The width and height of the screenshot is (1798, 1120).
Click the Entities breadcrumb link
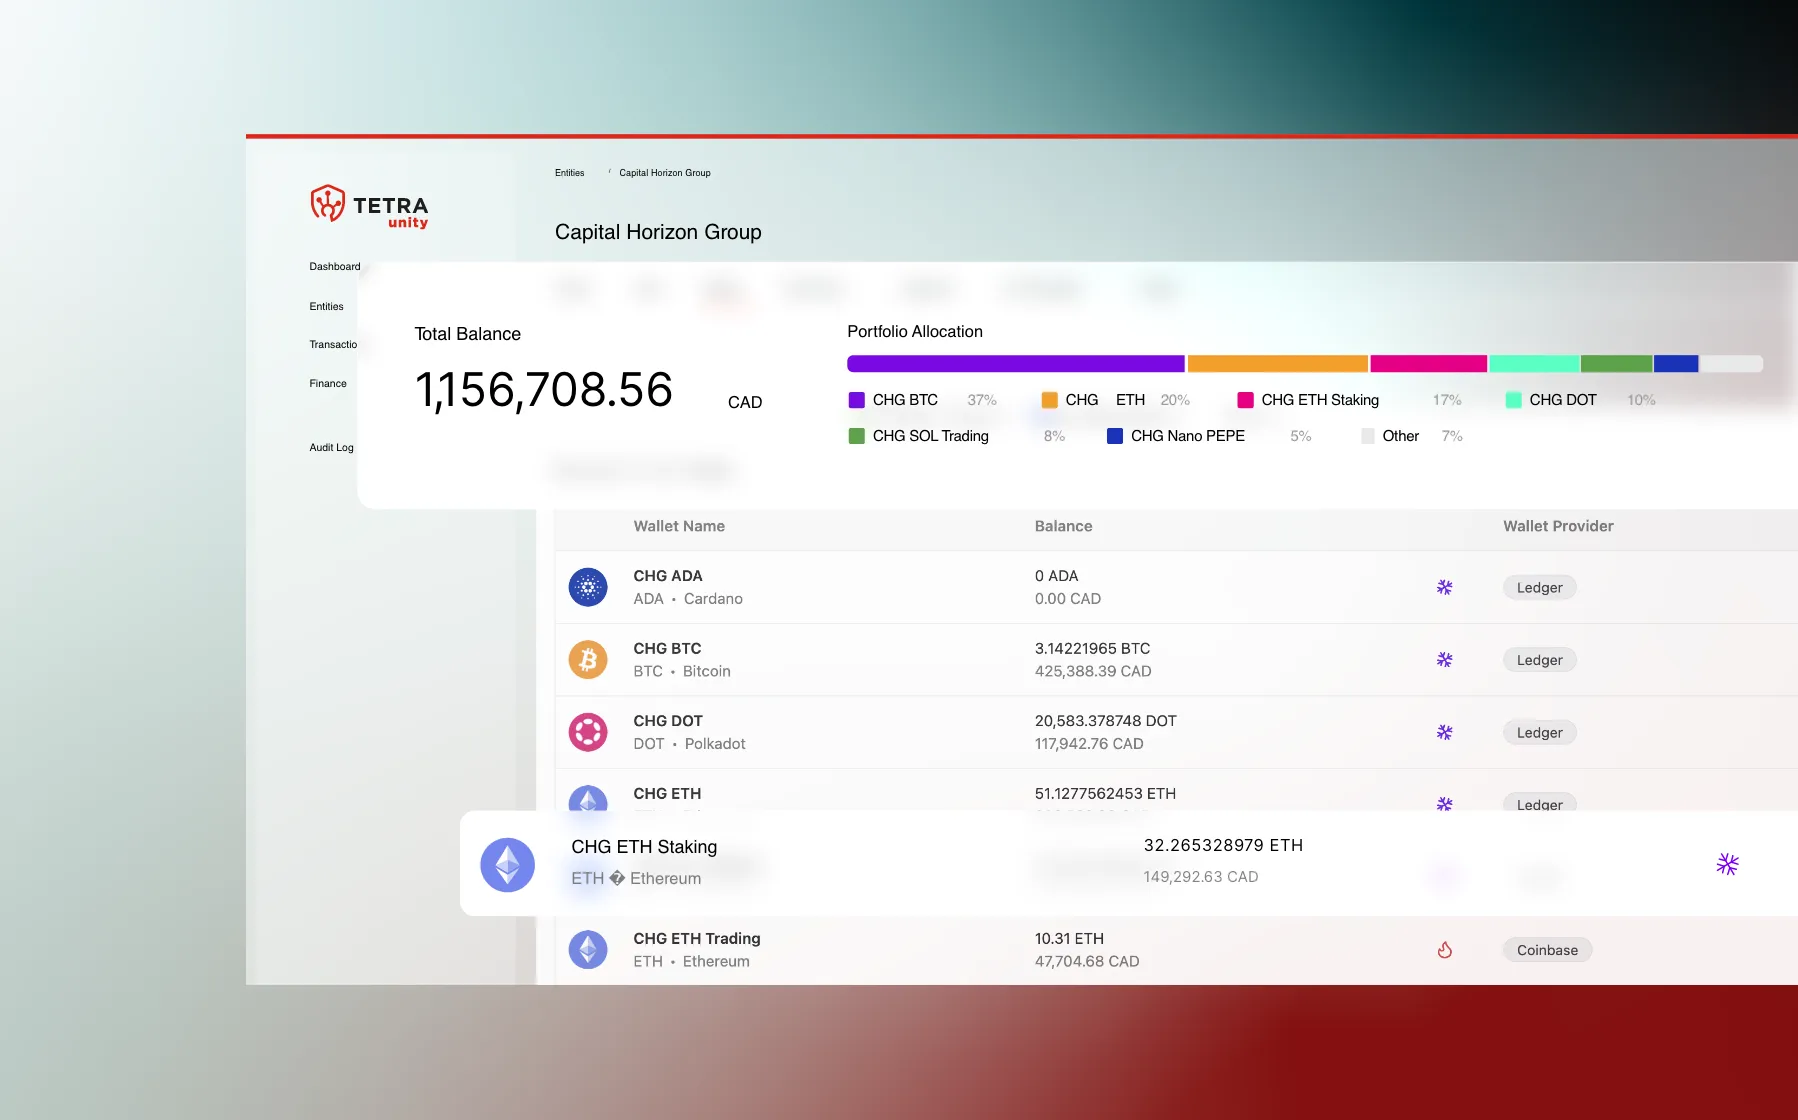point(569,173)
